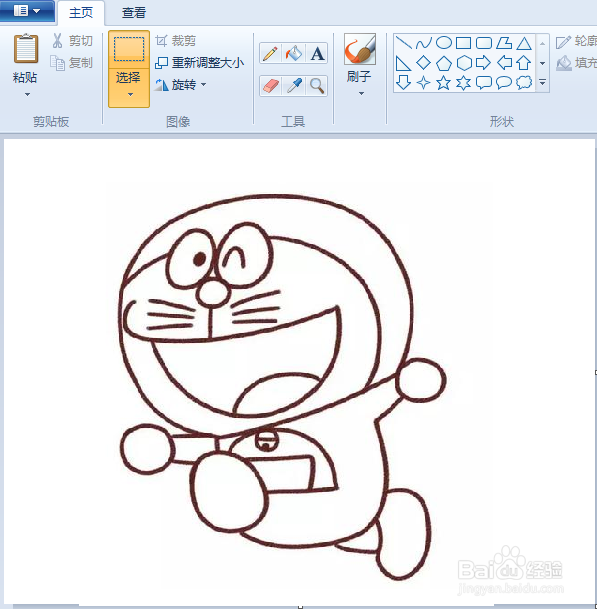Open the Paint file menu button

(27, 11)
